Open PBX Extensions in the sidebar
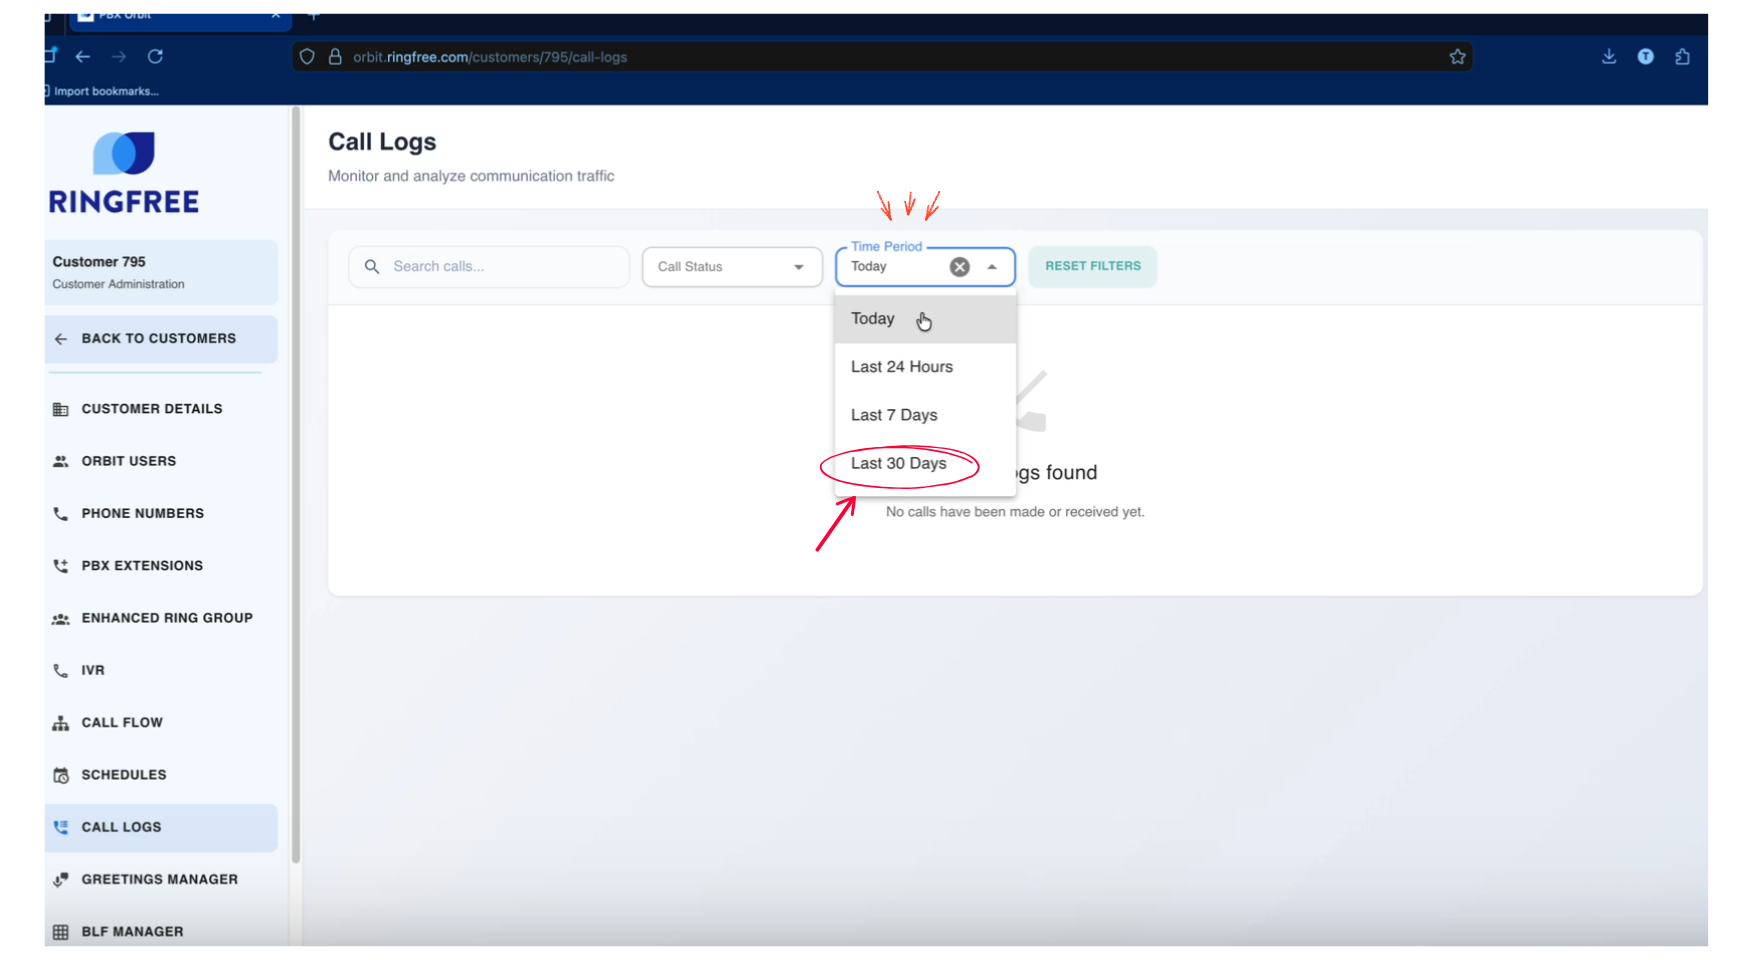 [142, 566]
